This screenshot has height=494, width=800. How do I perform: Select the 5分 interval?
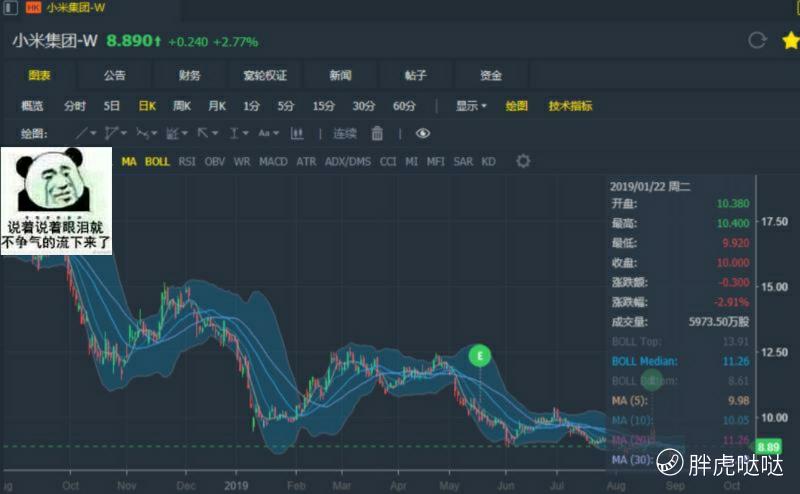[x=286, y=106]
